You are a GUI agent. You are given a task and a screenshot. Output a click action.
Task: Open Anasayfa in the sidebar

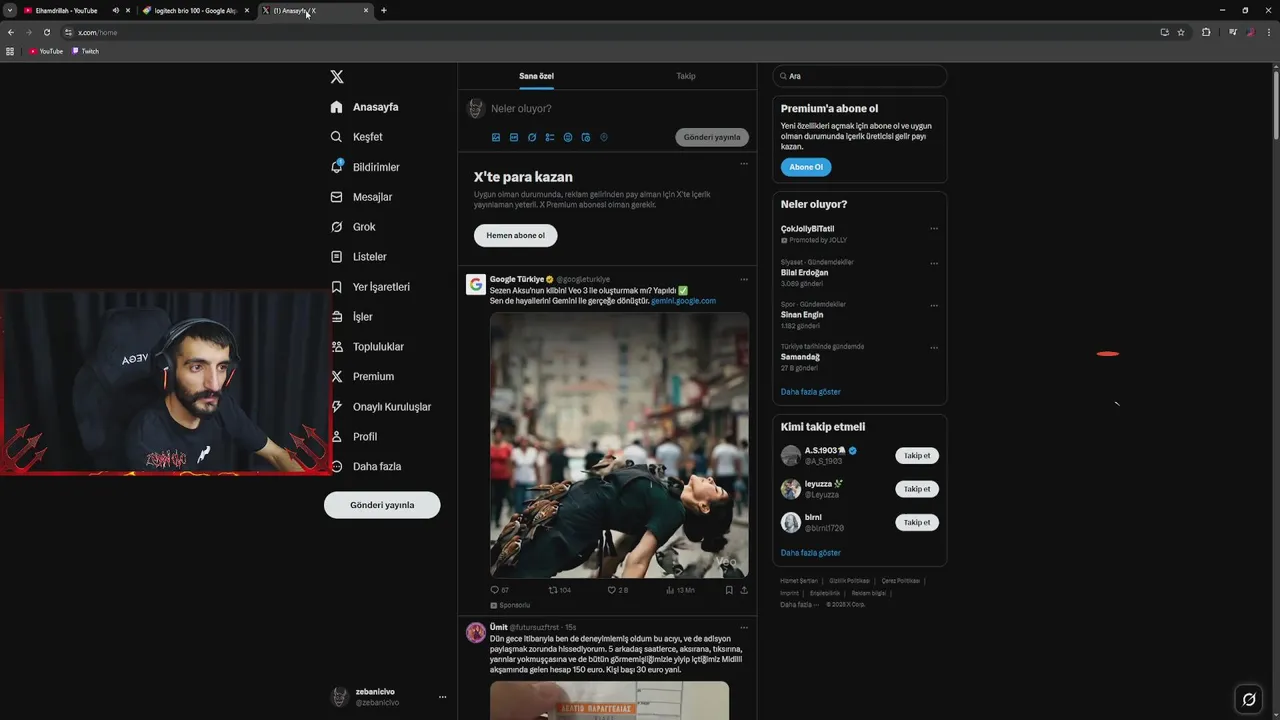tap(365, 107)
